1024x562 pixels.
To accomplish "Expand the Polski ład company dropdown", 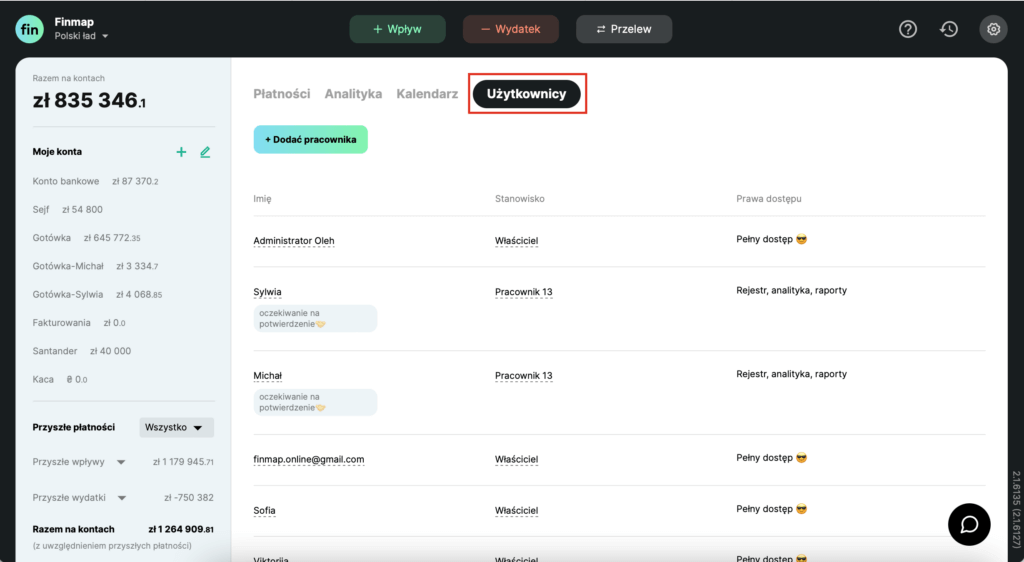I will point(82,36).
